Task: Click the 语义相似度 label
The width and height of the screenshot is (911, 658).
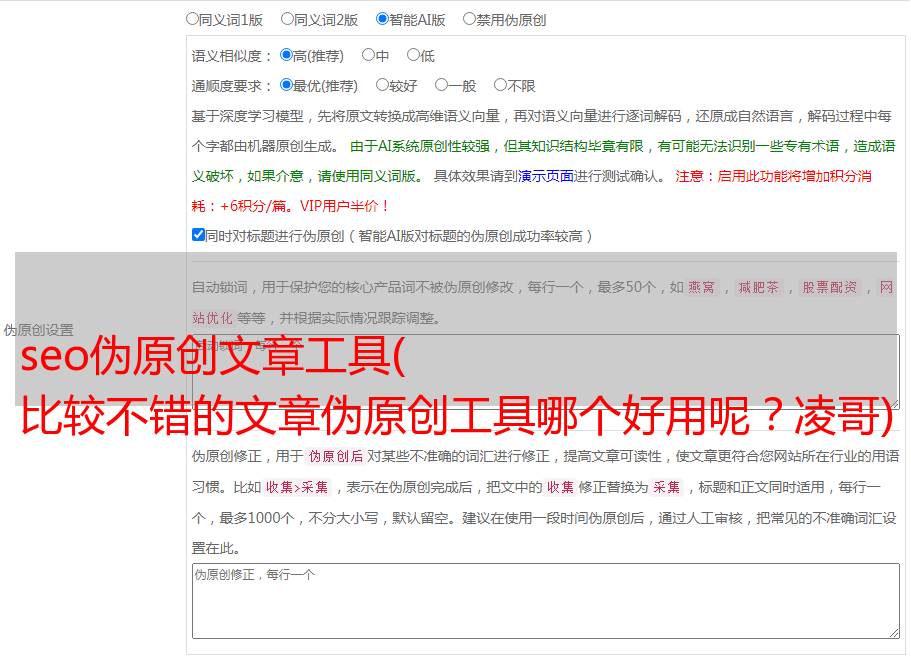Action: (x=231, y=56)
